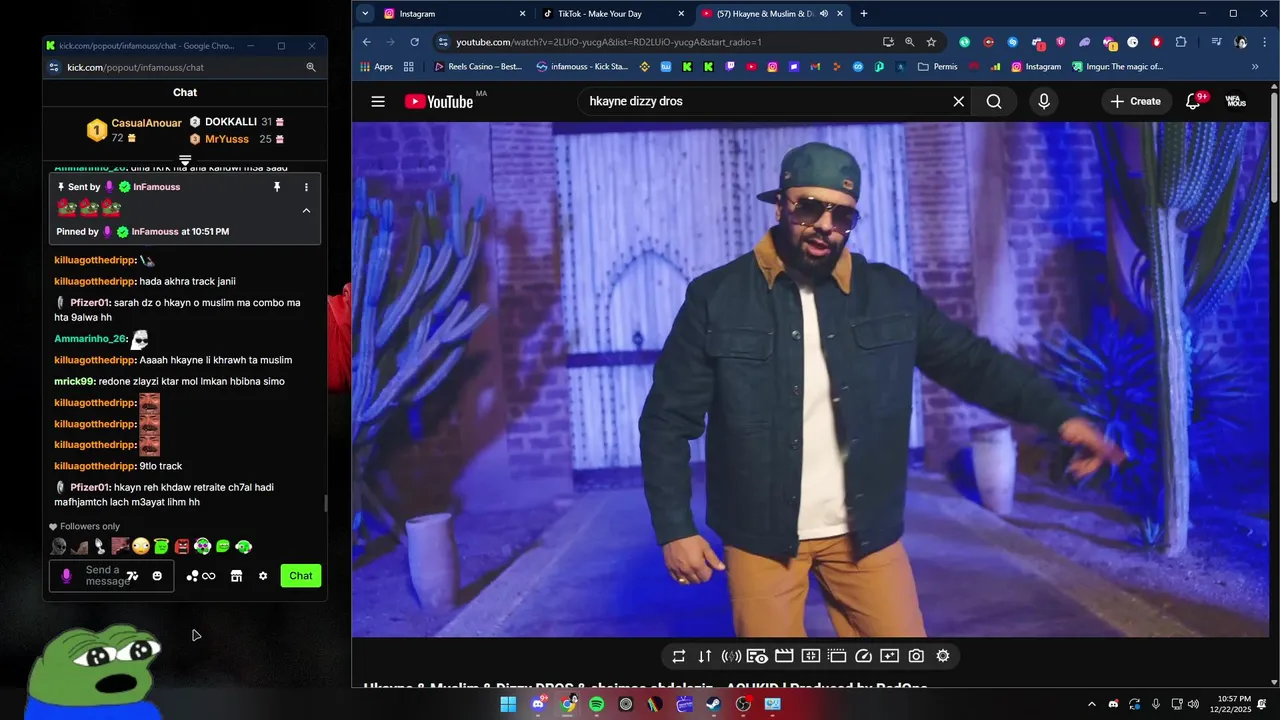Open the browser zoom magnifier icon
Viewport: 1280px width, 720px height.
tap(910, 42)
